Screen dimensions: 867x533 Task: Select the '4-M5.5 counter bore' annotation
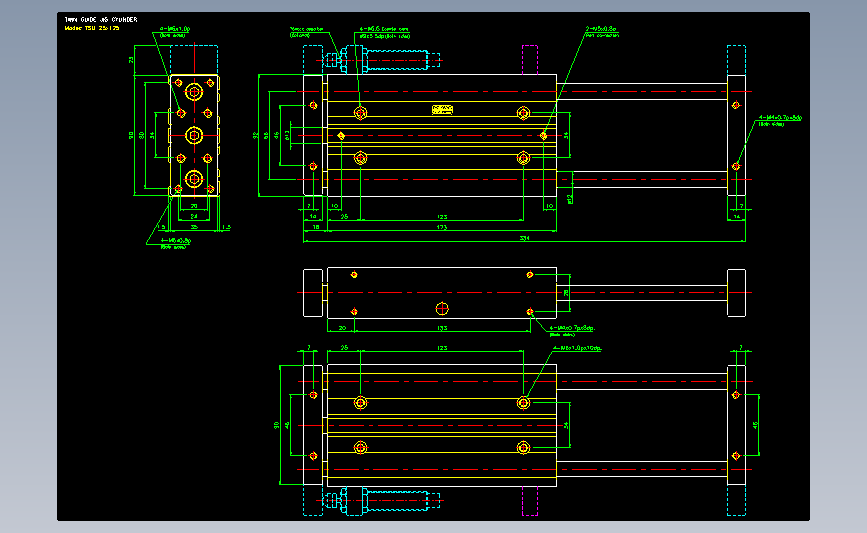point(385,32)
